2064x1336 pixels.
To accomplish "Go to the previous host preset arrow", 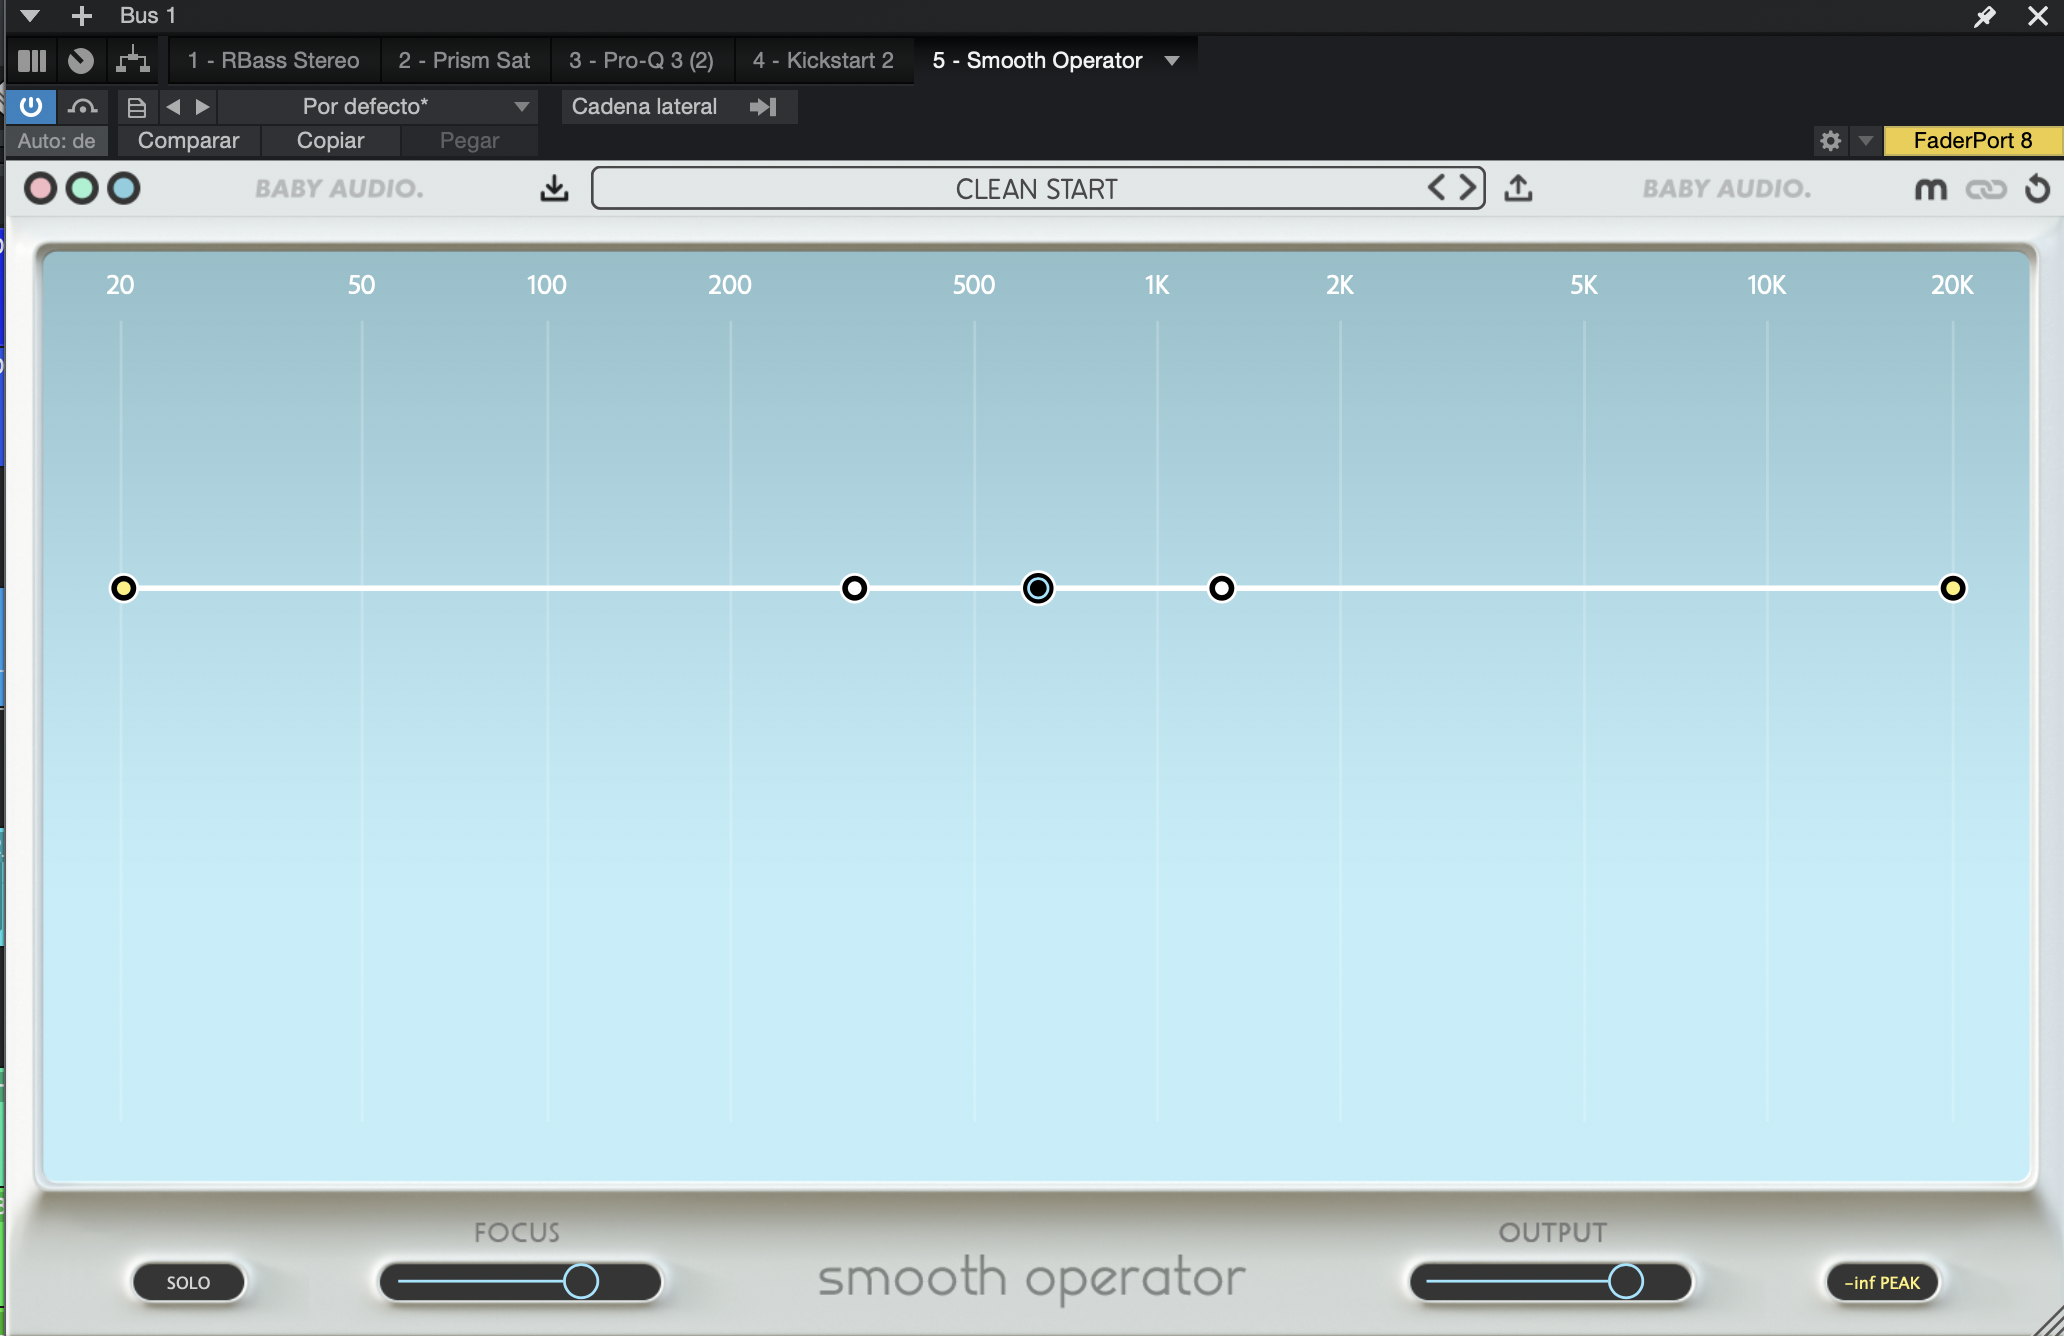I will pos(173,106).
